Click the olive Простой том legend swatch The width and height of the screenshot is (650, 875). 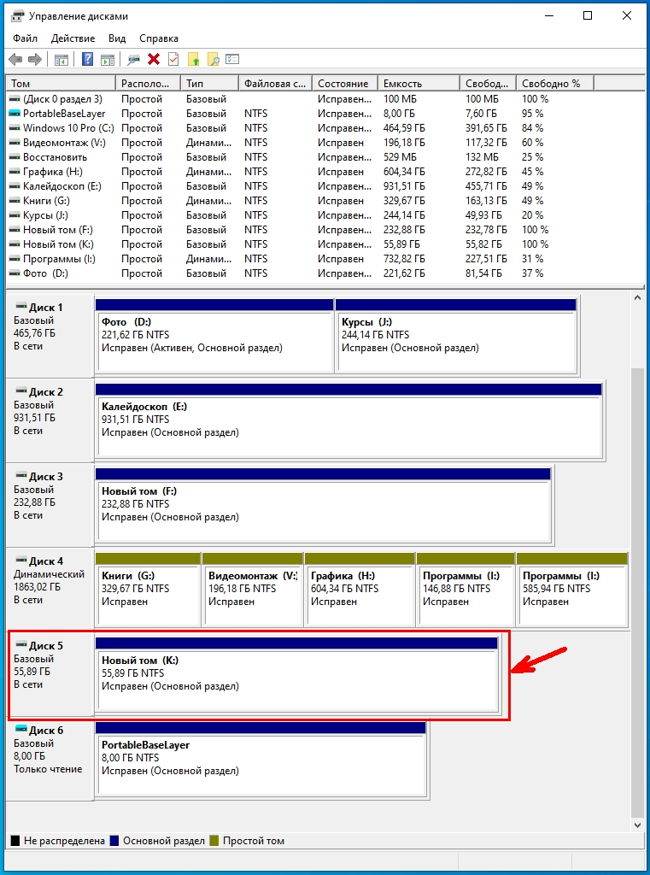[214, 840]
